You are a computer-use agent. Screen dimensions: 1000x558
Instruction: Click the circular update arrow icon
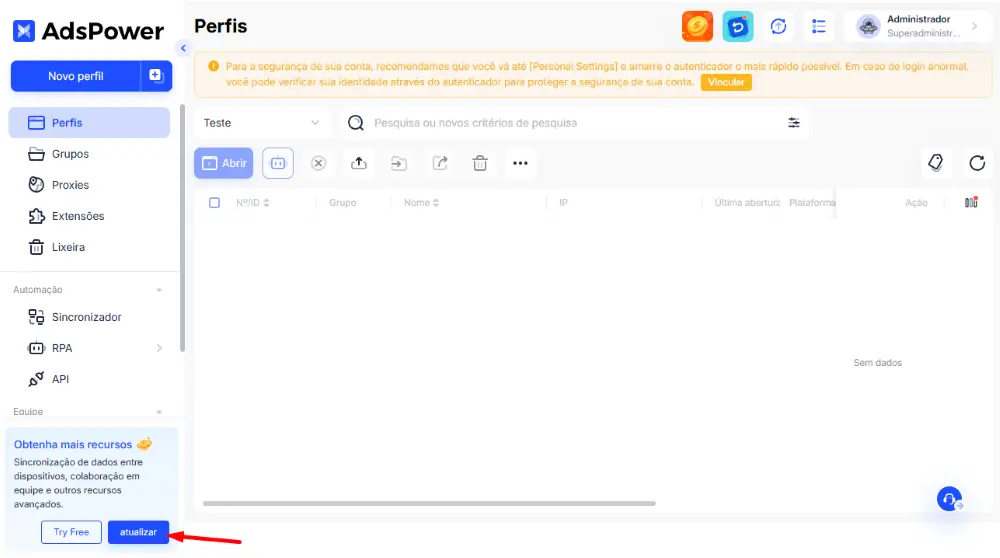point(778,27)
